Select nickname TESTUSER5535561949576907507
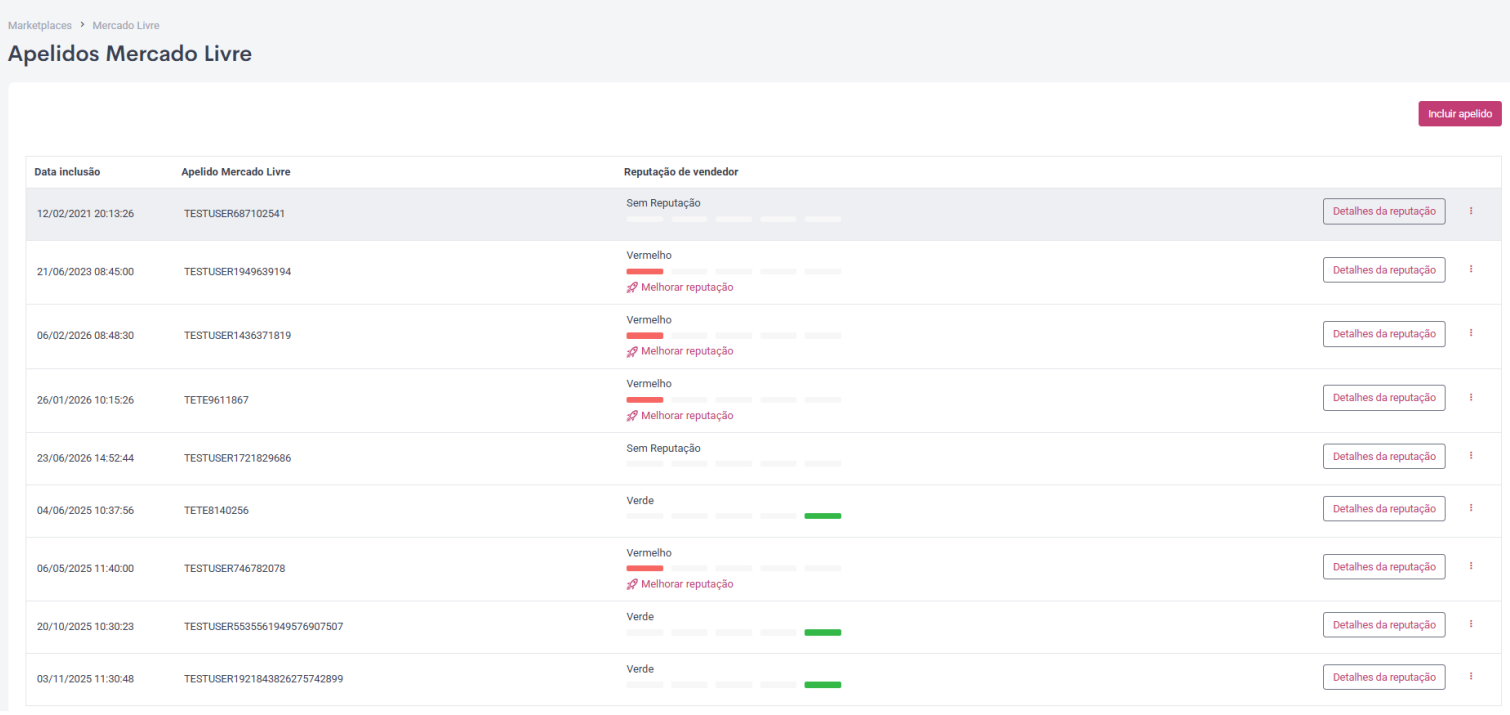Viewport: 1510px width, 715px height. [x=263, y=627]
